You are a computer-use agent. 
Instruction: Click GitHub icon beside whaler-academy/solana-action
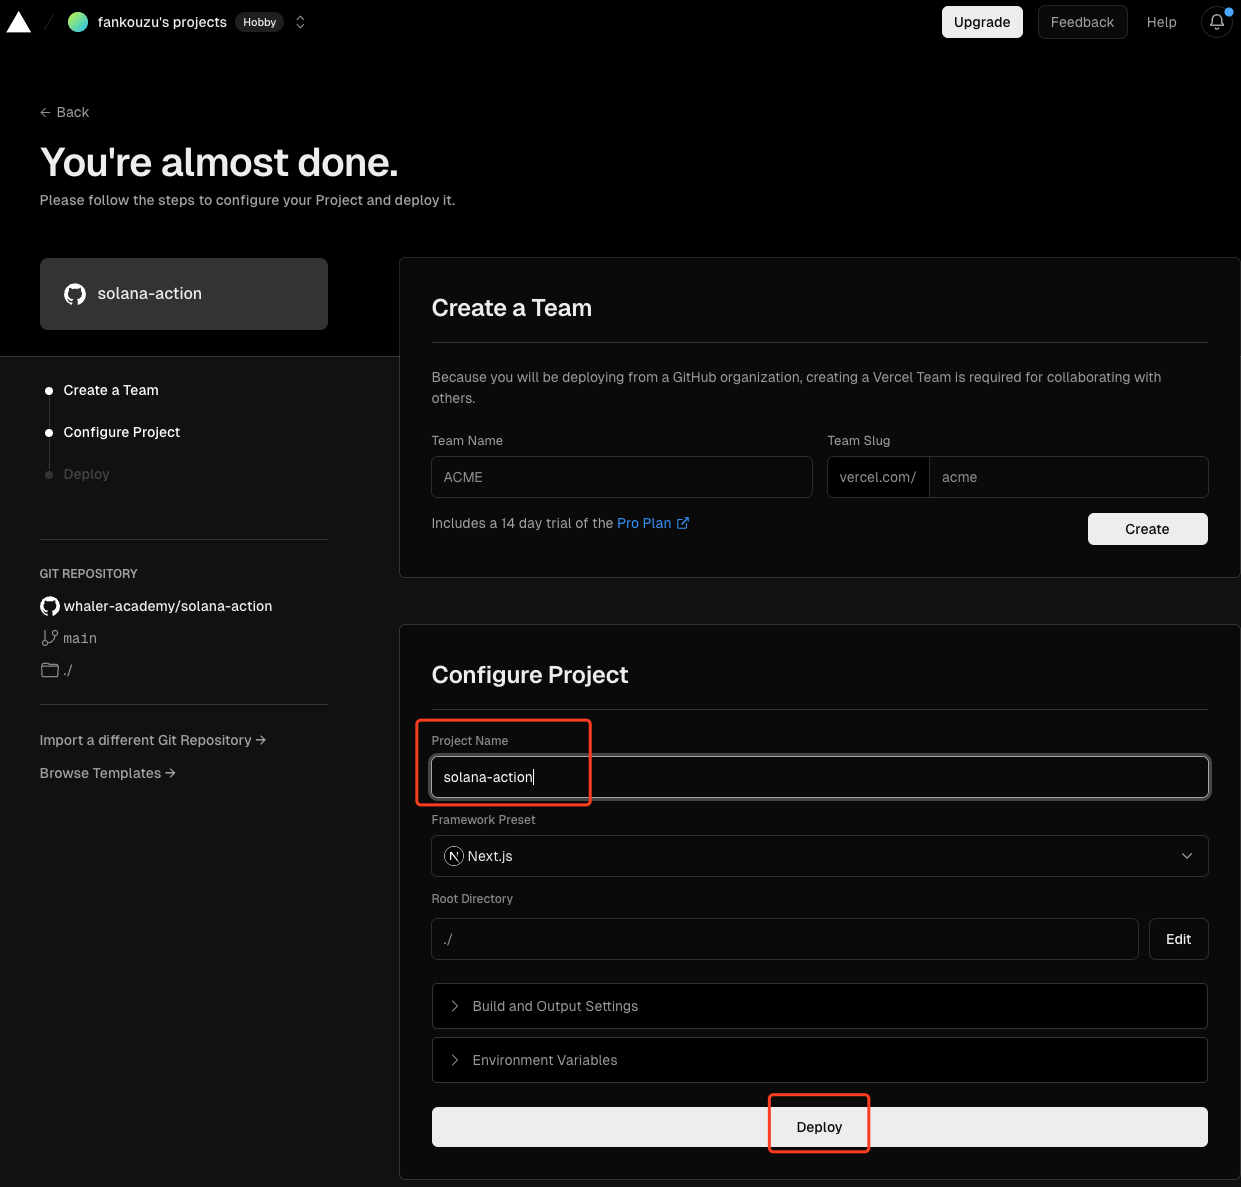(x=49, y=606)
